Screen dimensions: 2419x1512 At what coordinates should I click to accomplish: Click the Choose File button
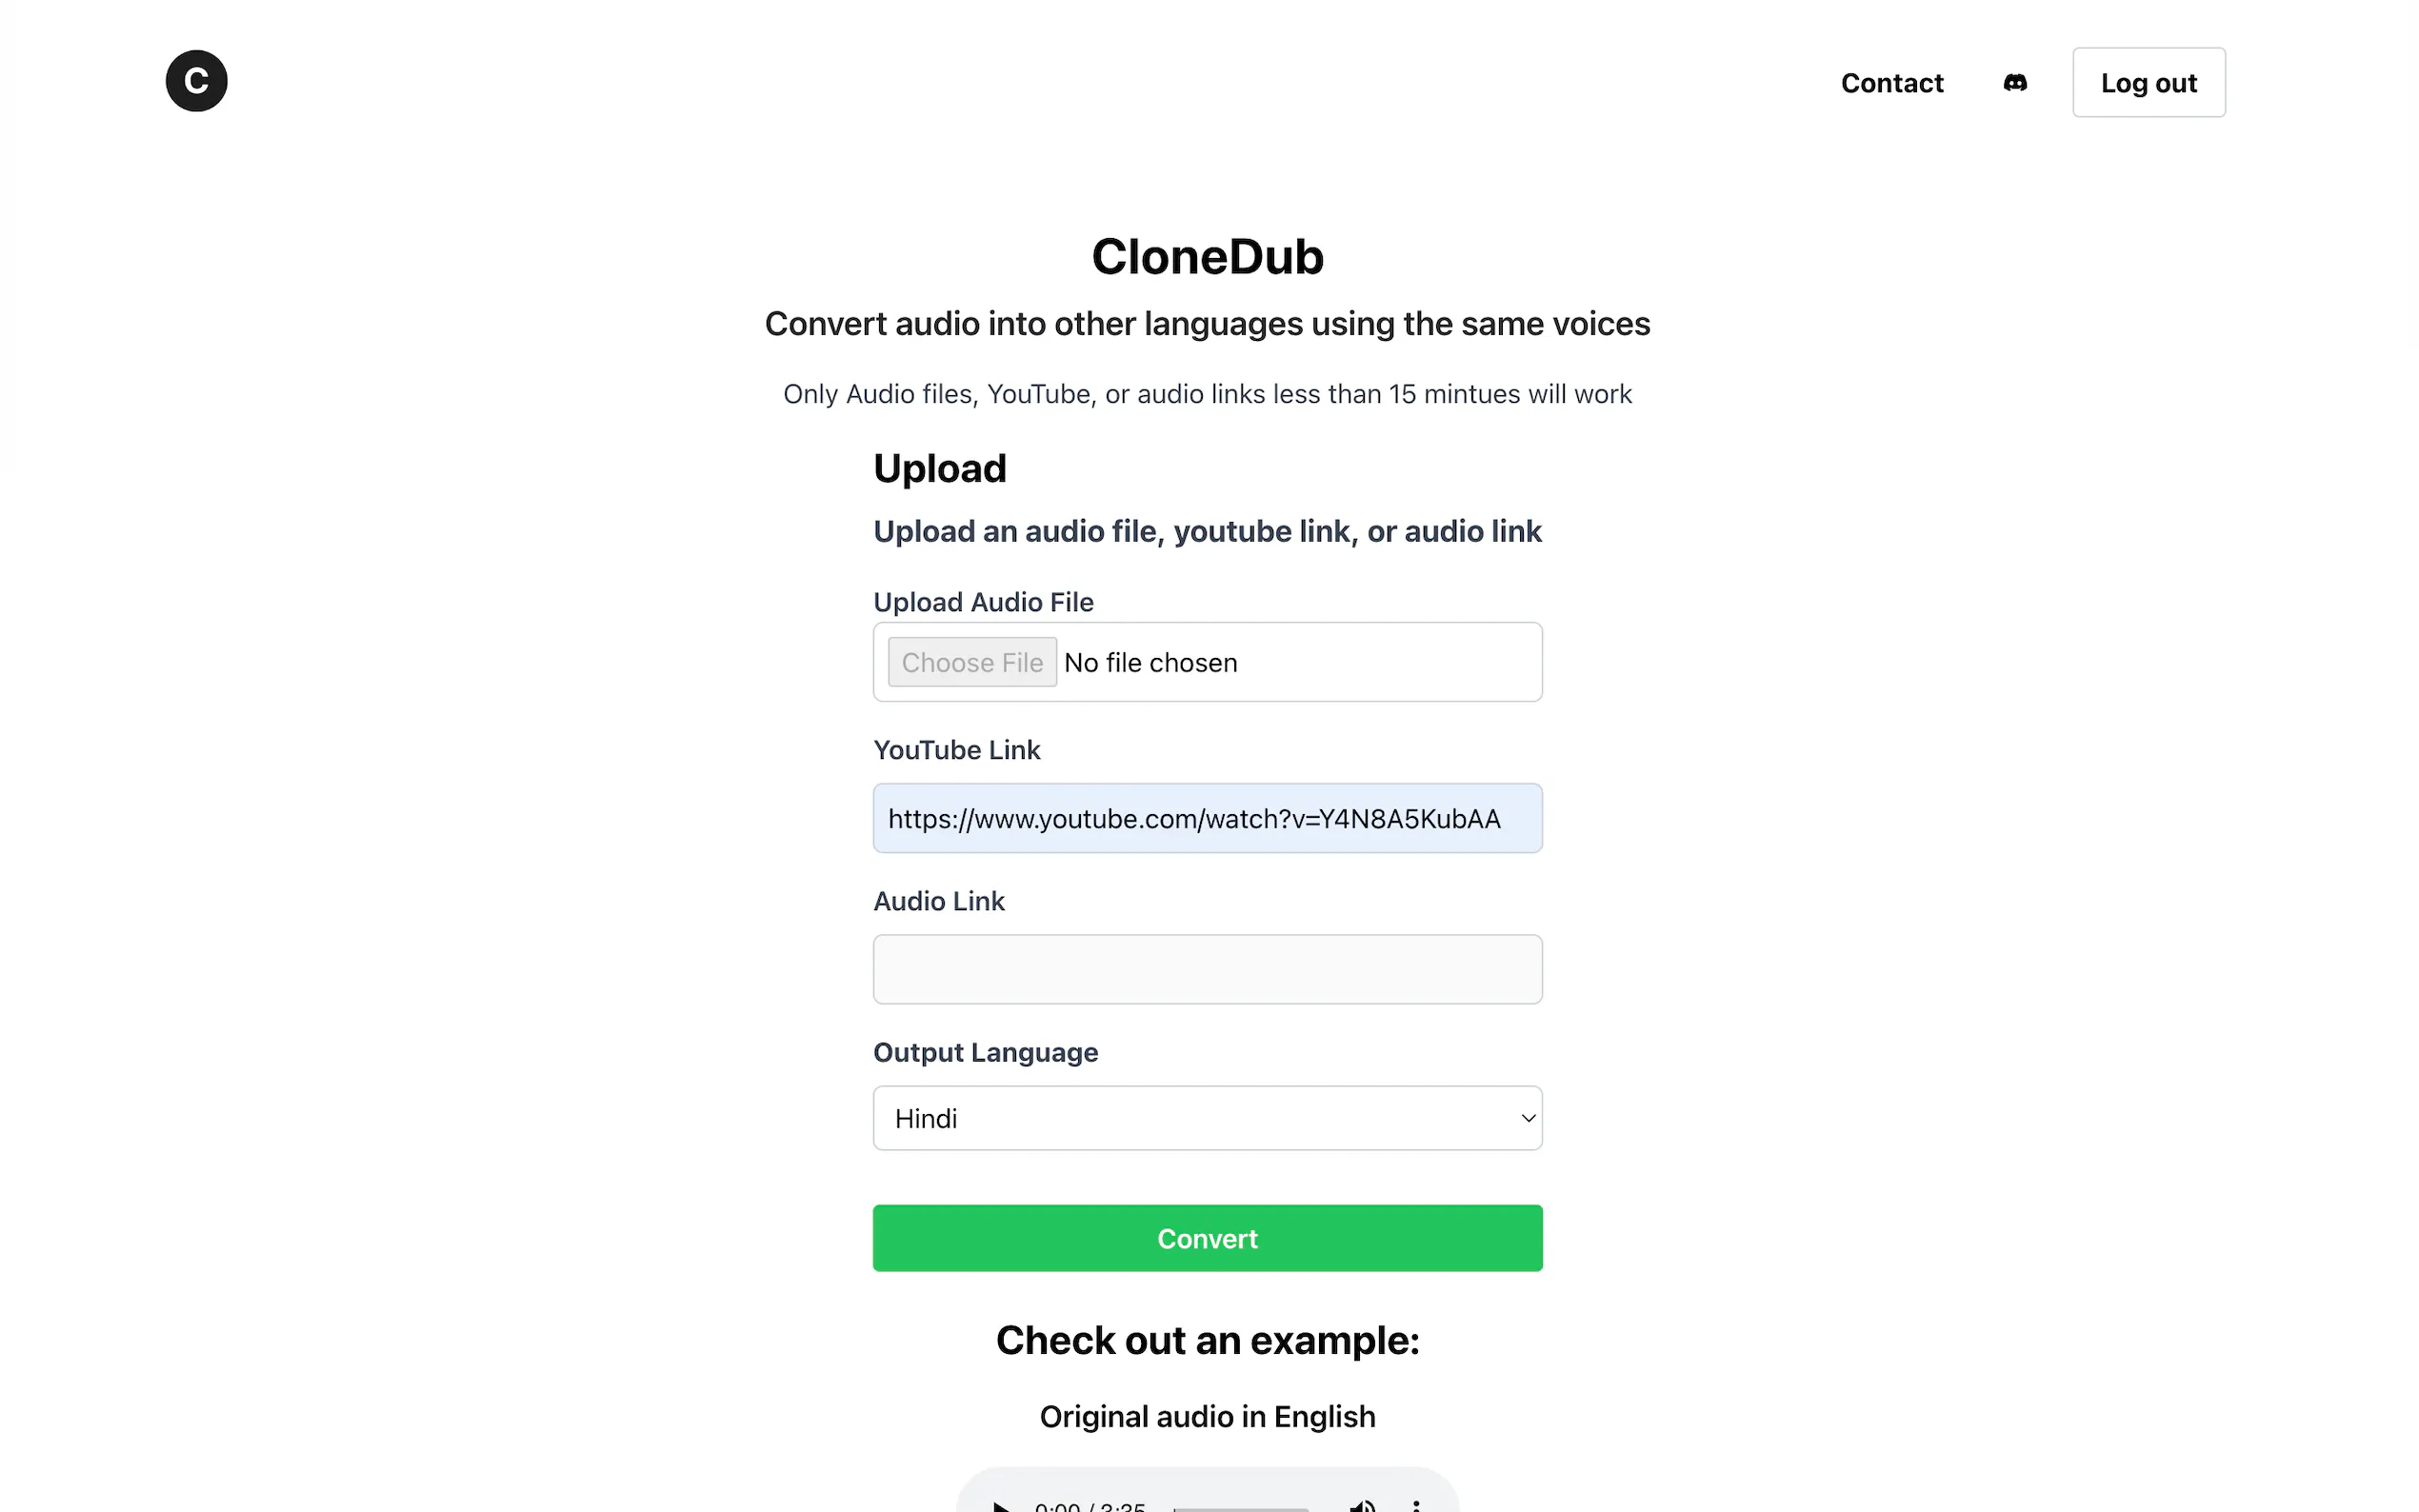tap(971, 662)
